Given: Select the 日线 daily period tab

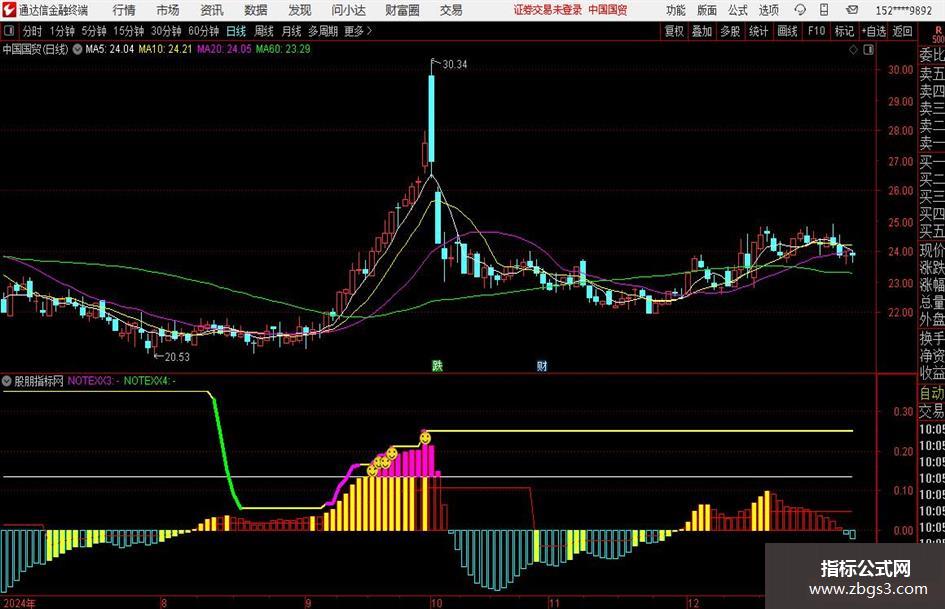Looking at the screenshot, I should pos(236,31).
